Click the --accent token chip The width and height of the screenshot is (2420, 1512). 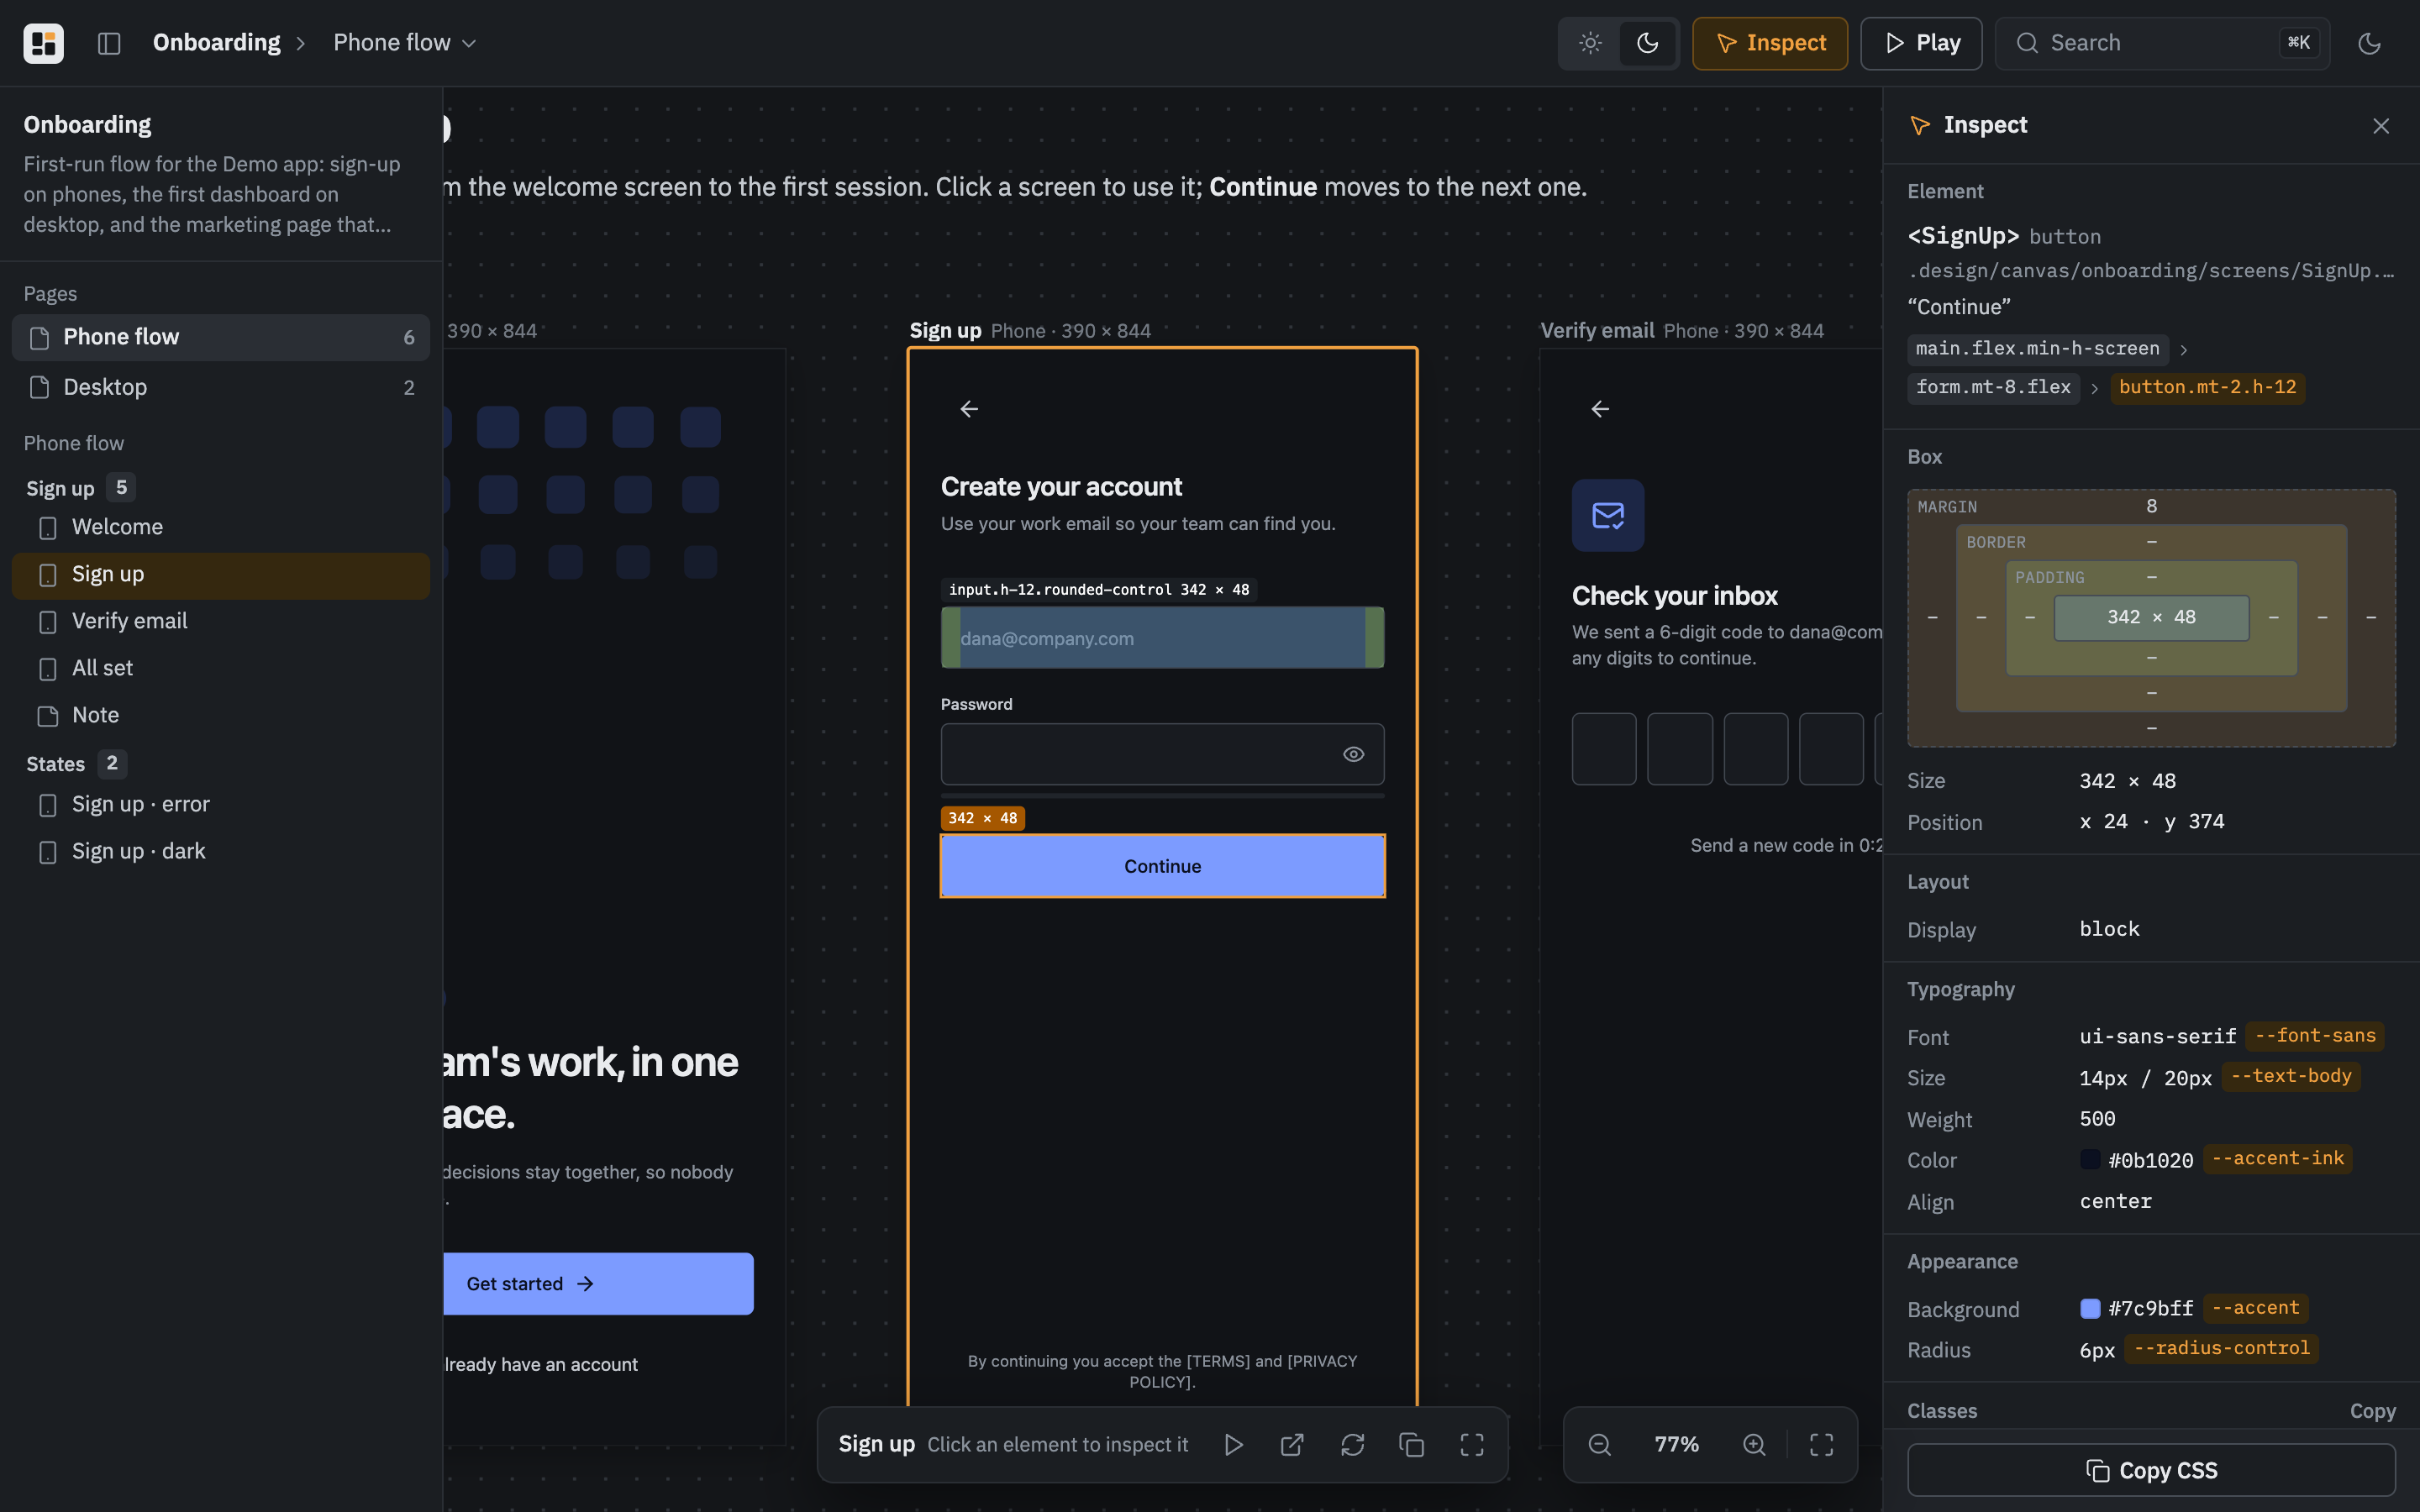pos(2255,1308)
